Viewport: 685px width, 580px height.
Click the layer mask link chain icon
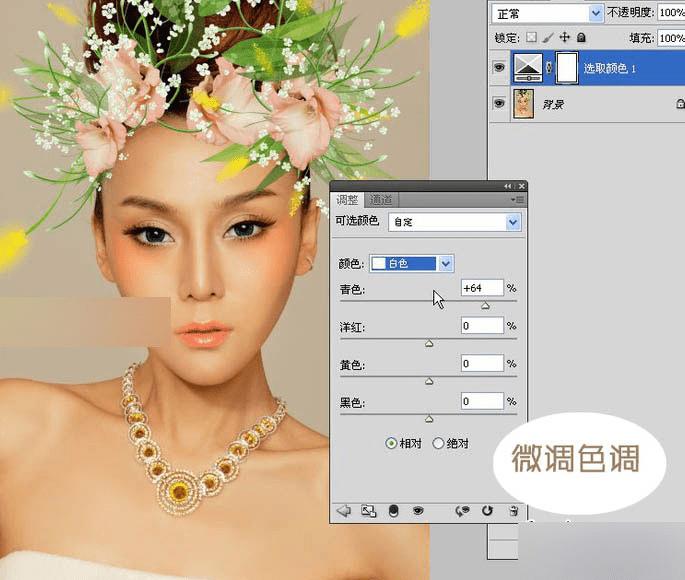click(x=549, y=68)
